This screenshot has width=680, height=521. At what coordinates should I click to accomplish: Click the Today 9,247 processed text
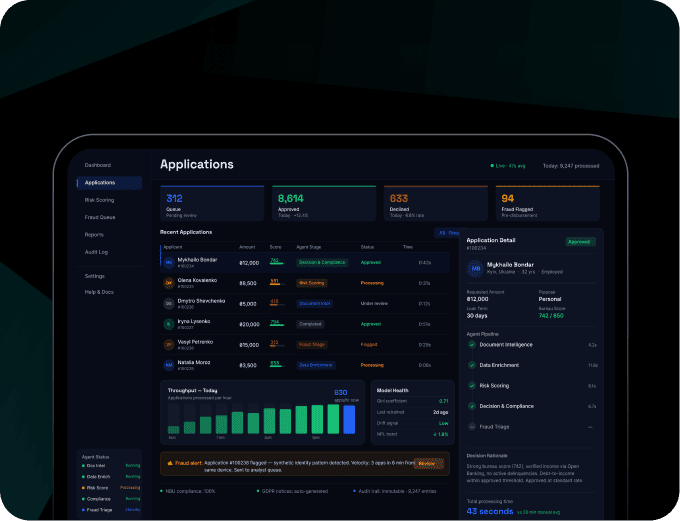tap(571, 166)
